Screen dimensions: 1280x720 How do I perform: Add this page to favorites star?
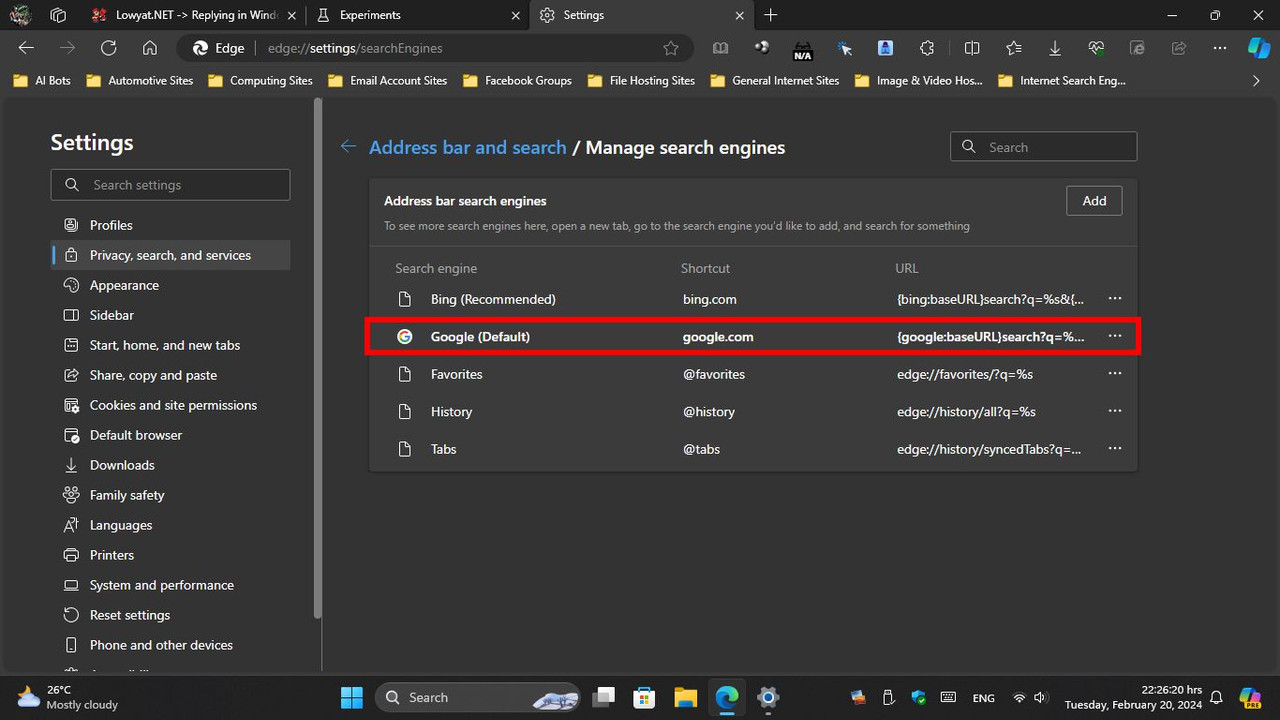671,48
